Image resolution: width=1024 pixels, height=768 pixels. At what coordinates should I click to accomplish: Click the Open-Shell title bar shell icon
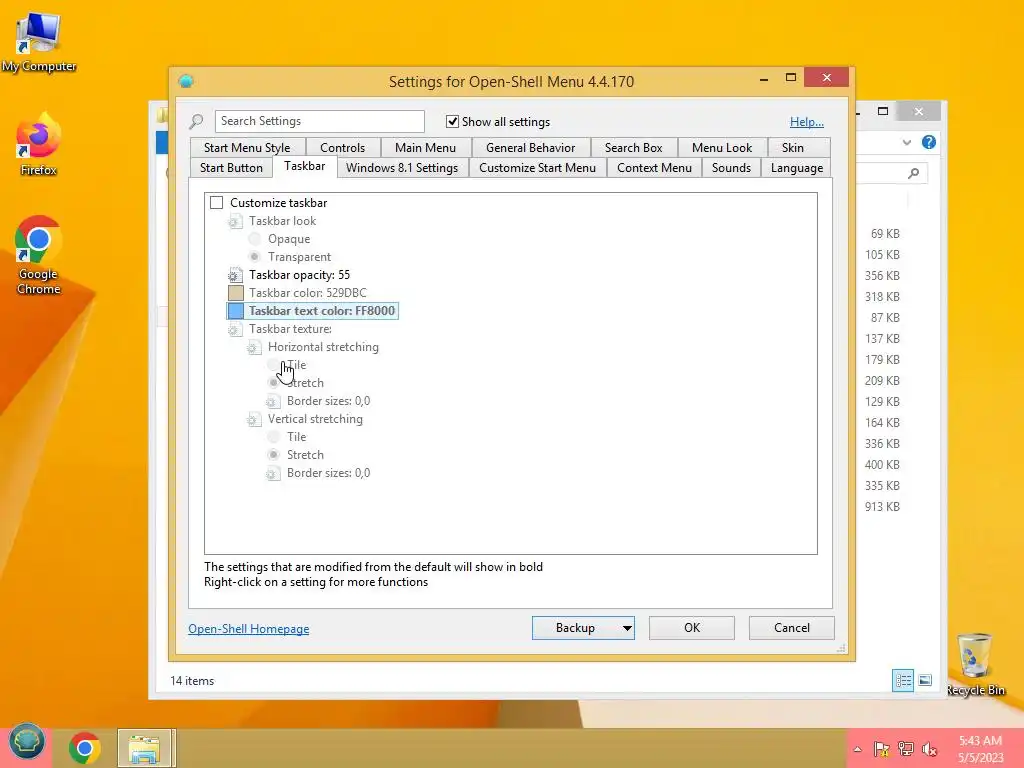186,82
